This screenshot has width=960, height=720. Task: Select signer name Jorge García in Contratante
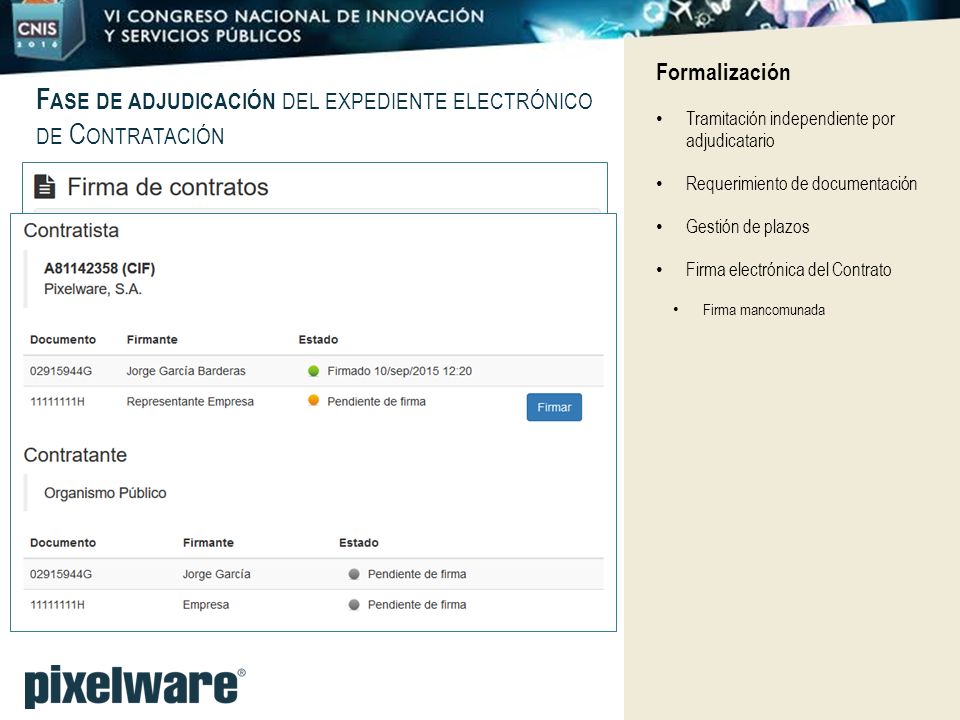217,574
